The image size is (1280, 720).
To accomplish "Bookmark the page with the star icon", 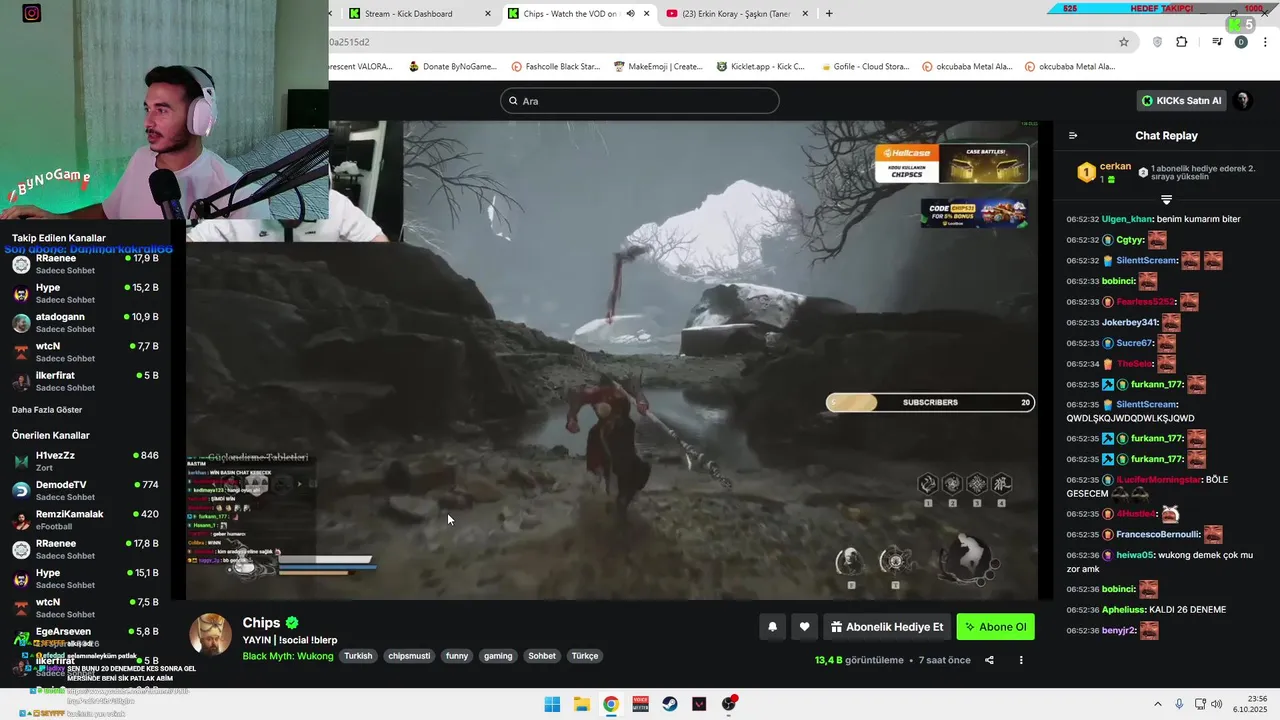I will tap(1124, 42).
